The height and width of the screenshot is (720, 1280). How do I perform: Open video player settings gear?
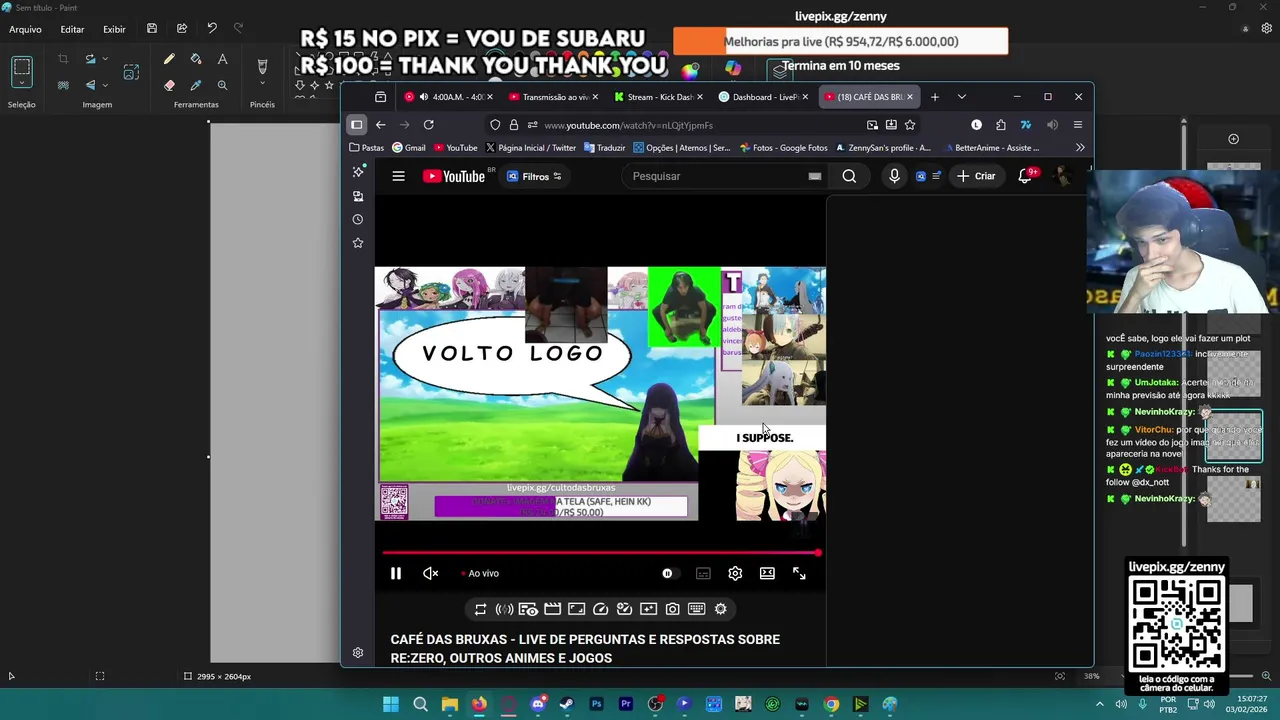point(735,574)
